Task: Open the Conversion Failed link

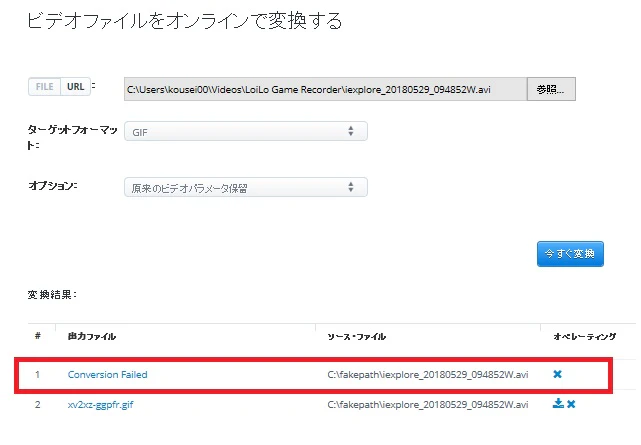Action: coord(108,374)
